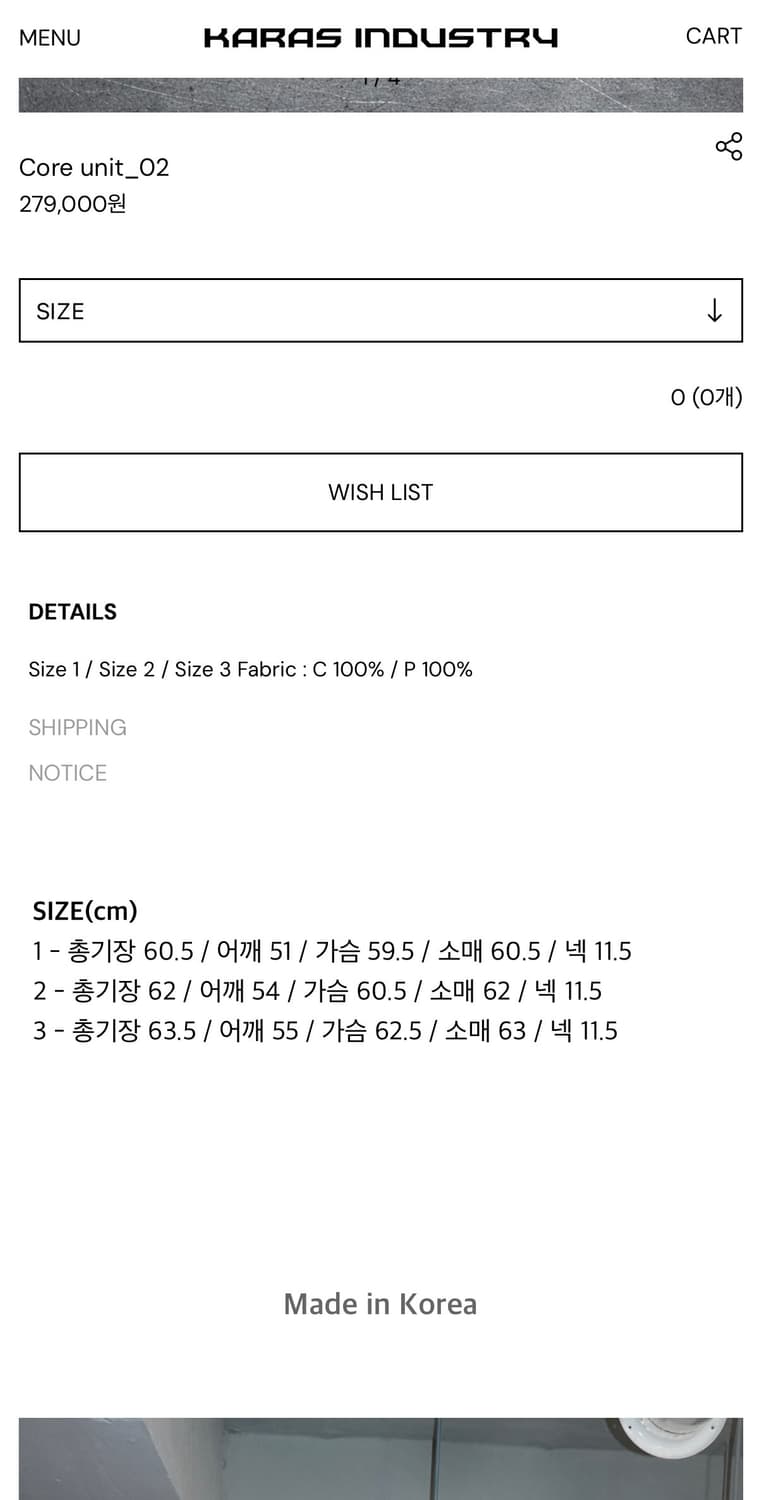The height and width of the screenshot is (1500, 762).
Task: Click the Core unit_02 product title
Action: (94, 167)
